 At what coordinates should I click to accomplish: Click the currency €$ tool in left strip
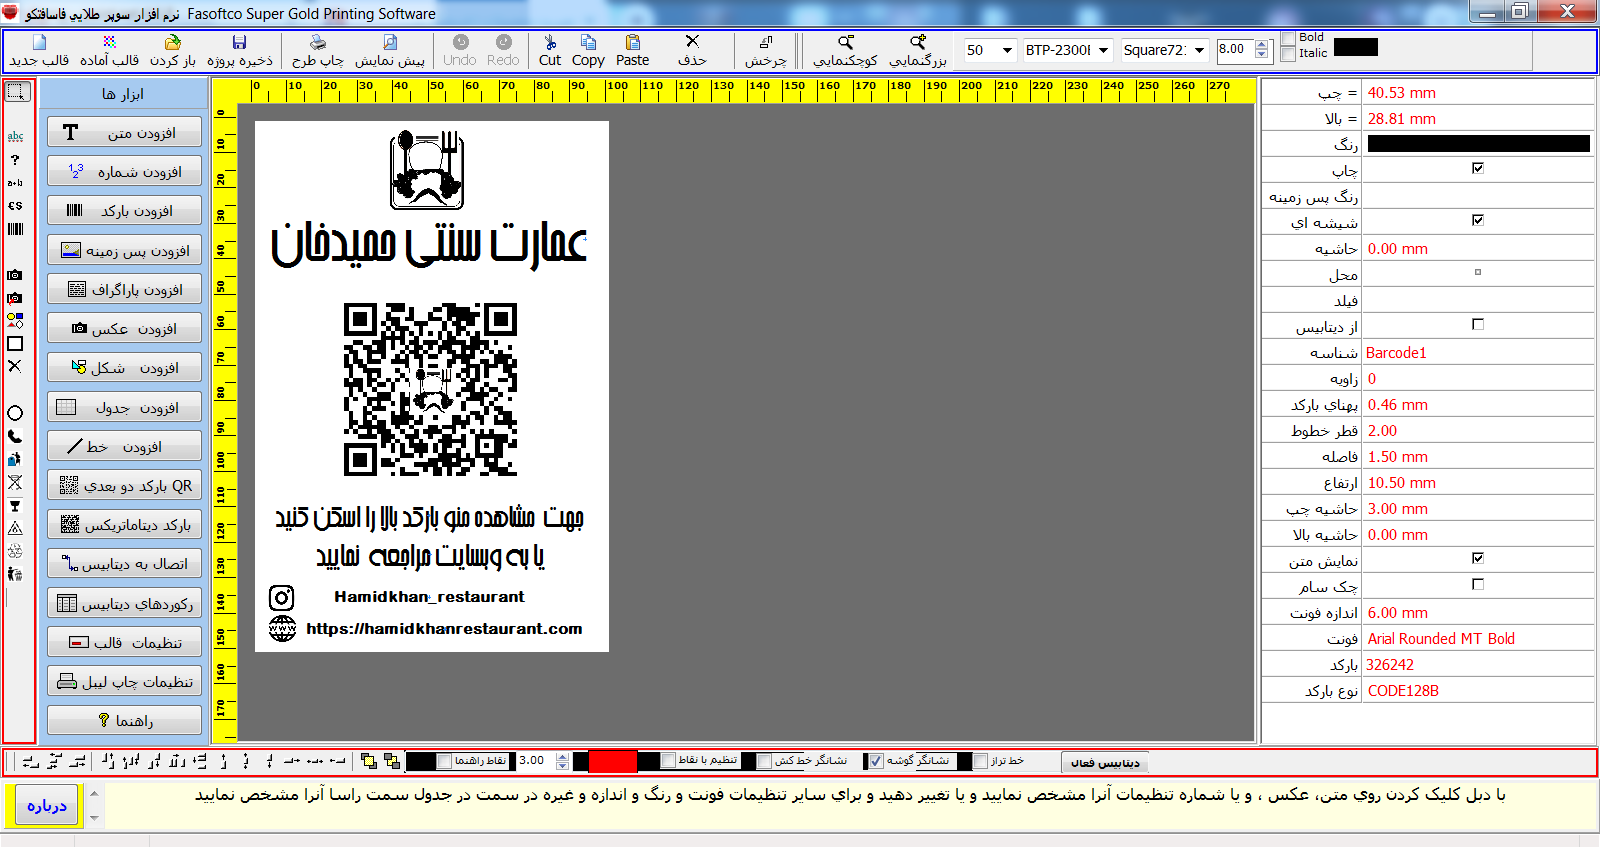click(15, 206)
